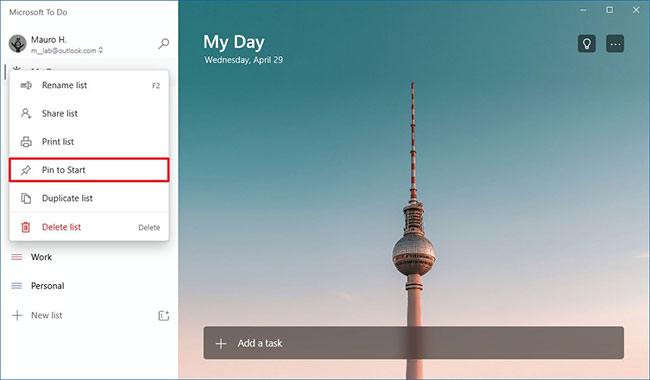This screenshot has width=650, height=380.
Task: Click the Work list lines icon
Action: coord(17,257)
